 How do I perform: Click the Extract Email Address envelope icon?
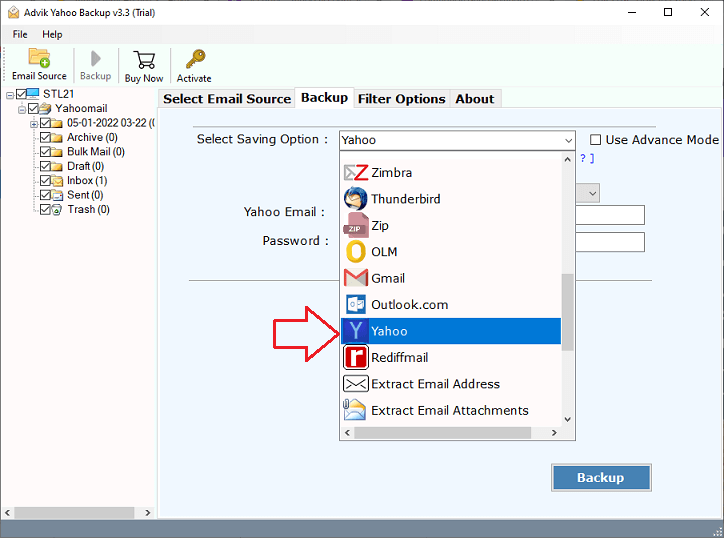pos(356,384)
